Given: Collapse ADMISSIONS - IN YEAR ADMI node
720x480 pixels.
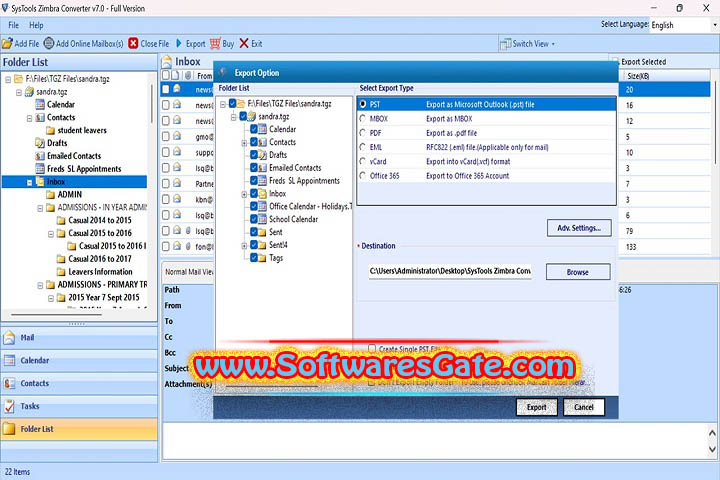Looking at the screenshot, I should click(x=40, y=208).
